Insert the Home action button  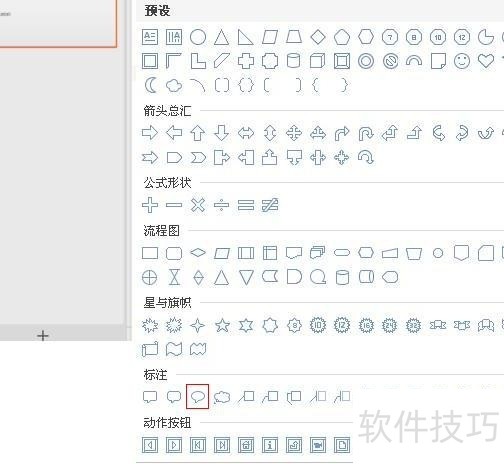246,445
